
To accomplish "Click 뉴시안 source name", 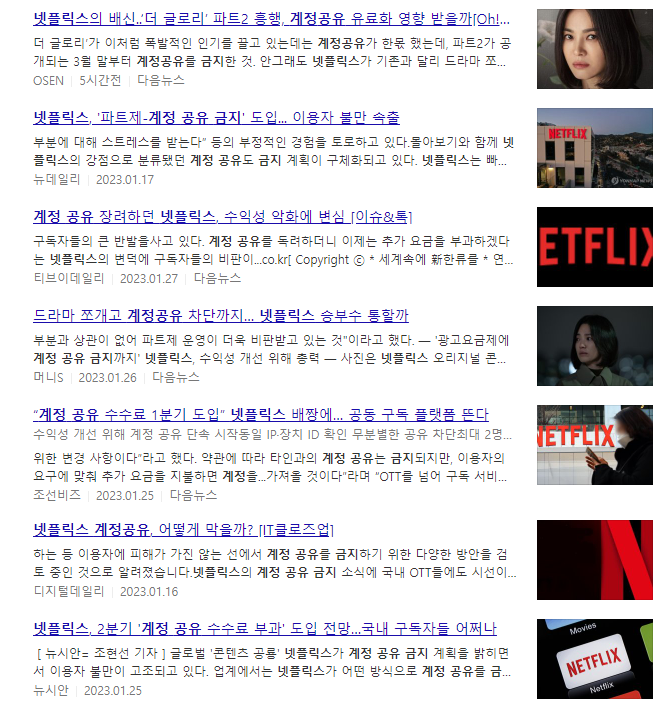I will pyautogui.click(x=51, y=690).
